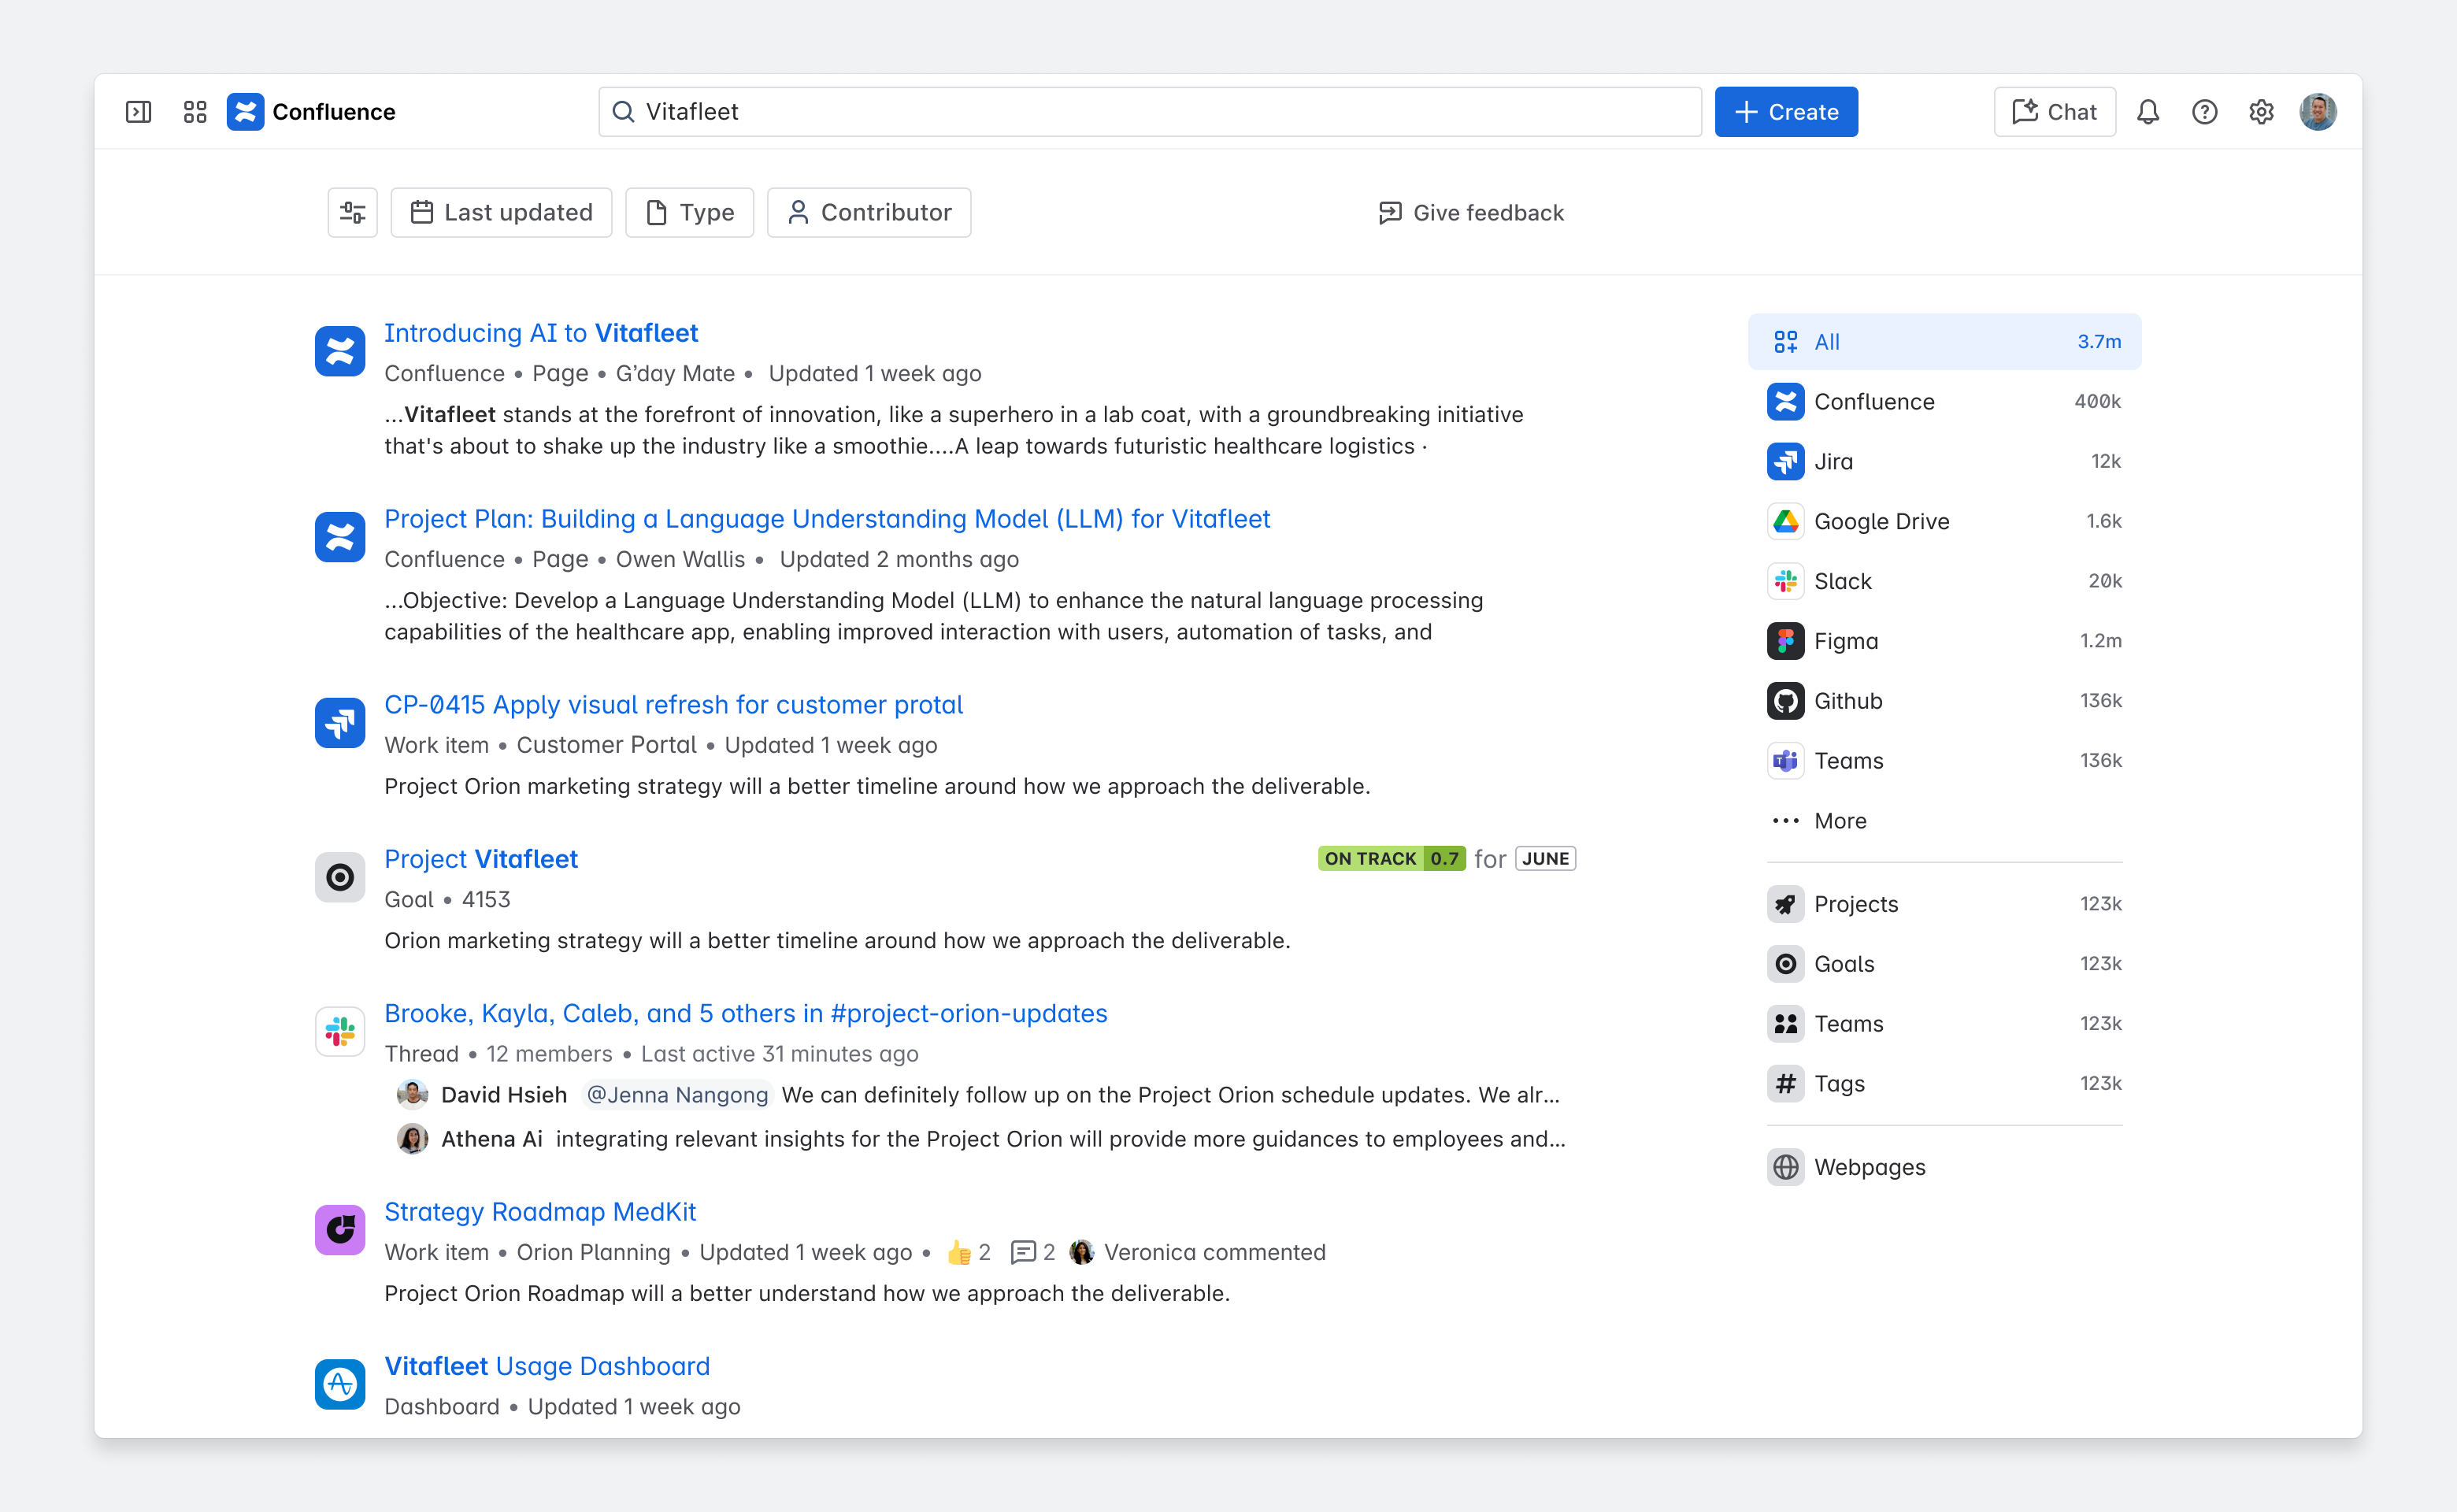2457x1512 pixels.
Task: Open the Webpages filter with globe icon
Action: click(1868, 1167)
